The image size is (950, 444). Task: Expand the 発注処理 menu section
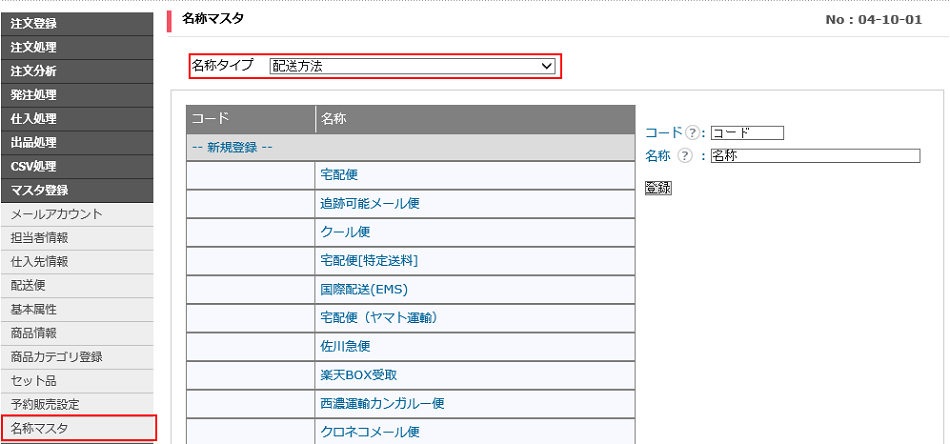pos(76,95)
